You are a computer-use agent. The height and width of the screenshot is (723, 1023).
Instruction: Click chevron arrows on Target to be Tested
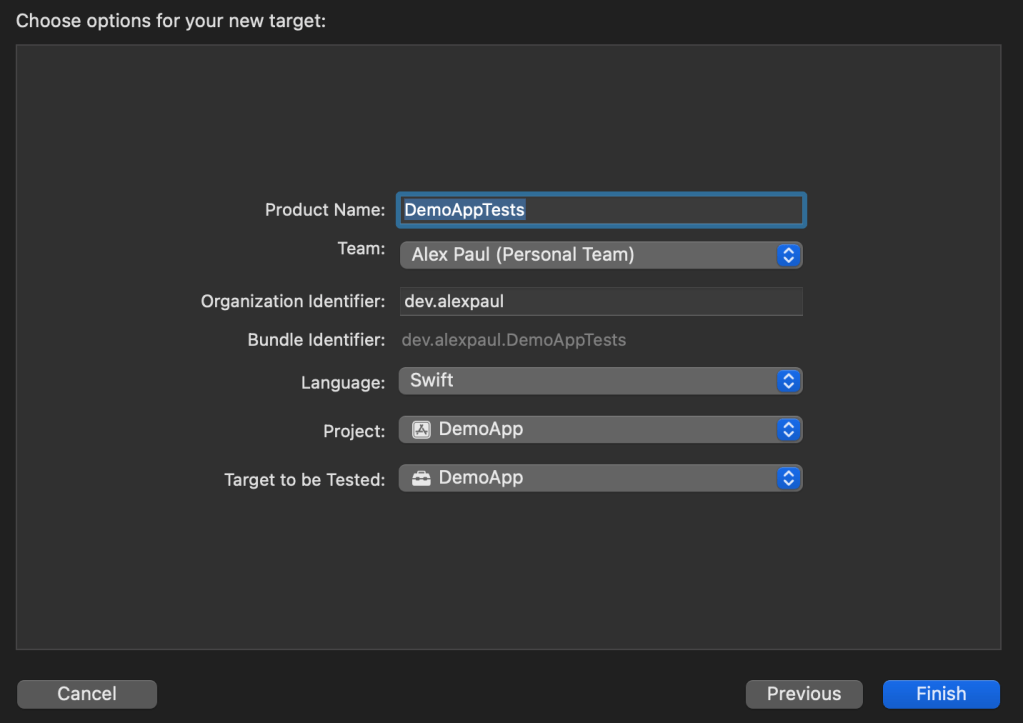(788, 478)
